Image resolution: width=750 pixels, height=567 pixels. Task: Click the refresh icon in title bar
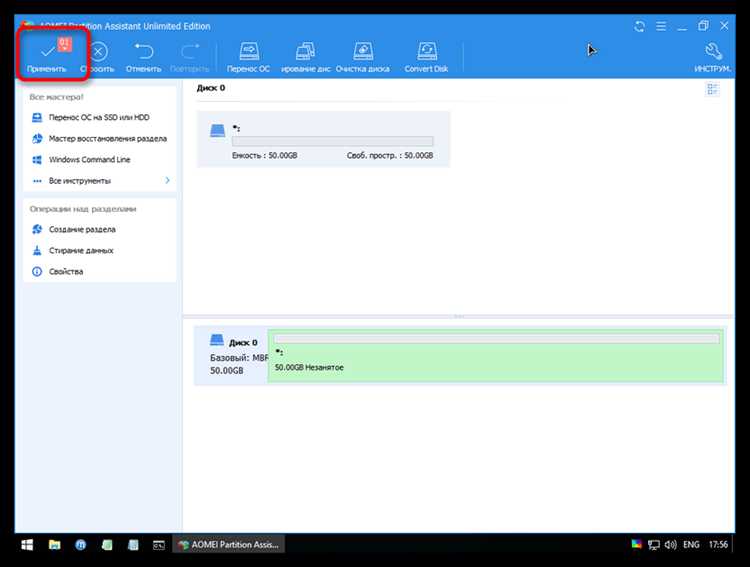click(x=640, y=26)
